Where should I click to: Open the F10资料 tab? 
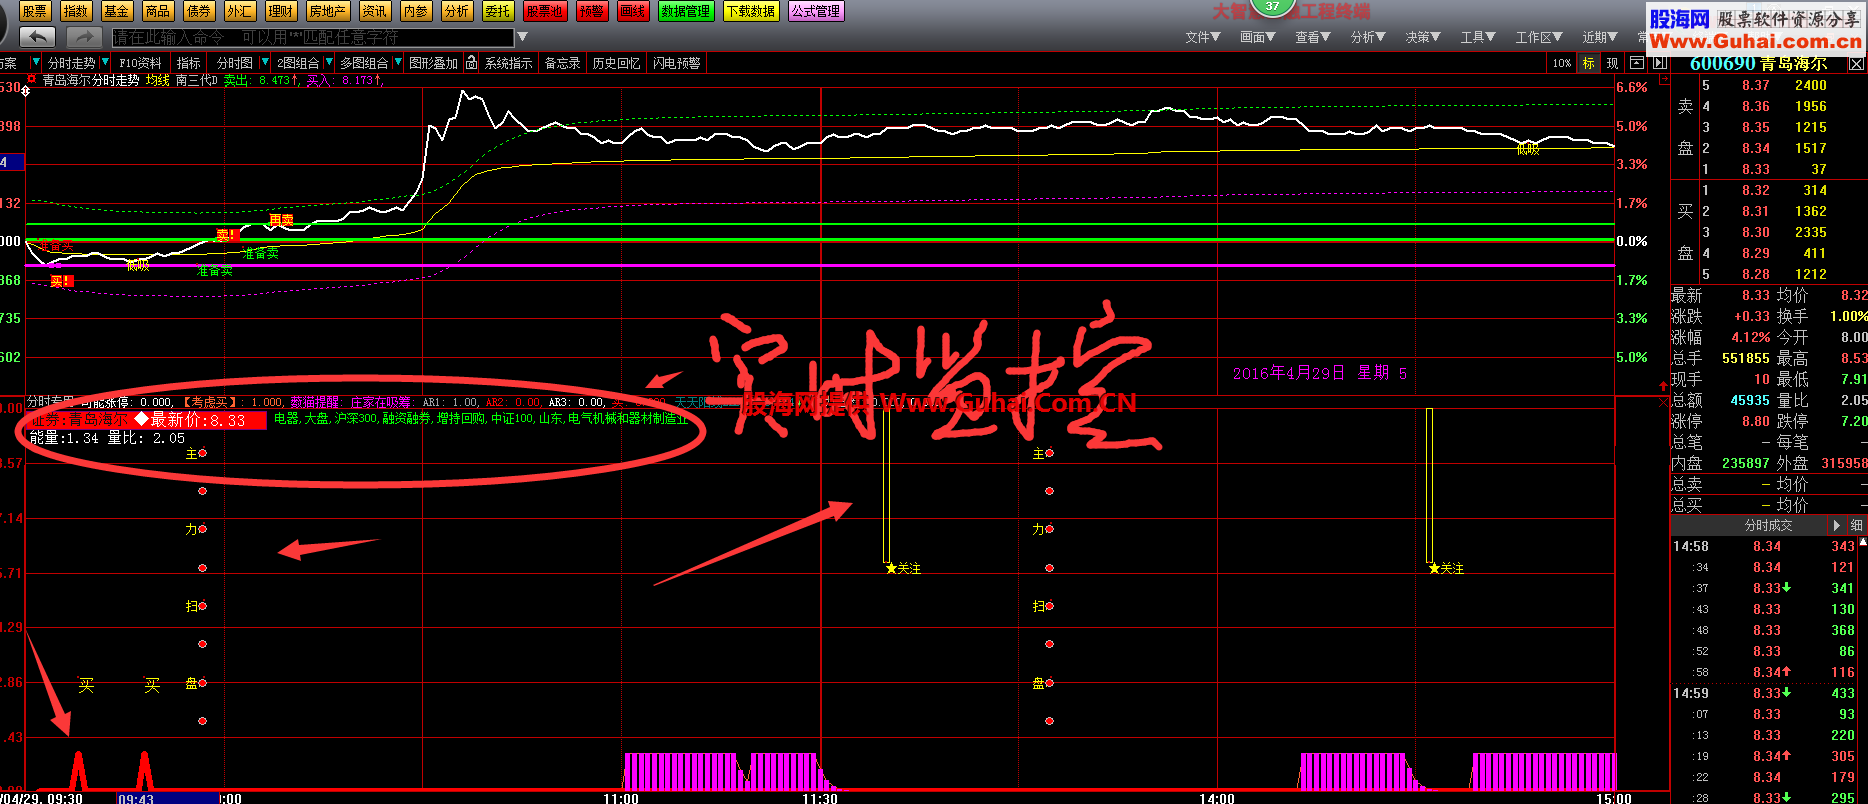[140, 63]
